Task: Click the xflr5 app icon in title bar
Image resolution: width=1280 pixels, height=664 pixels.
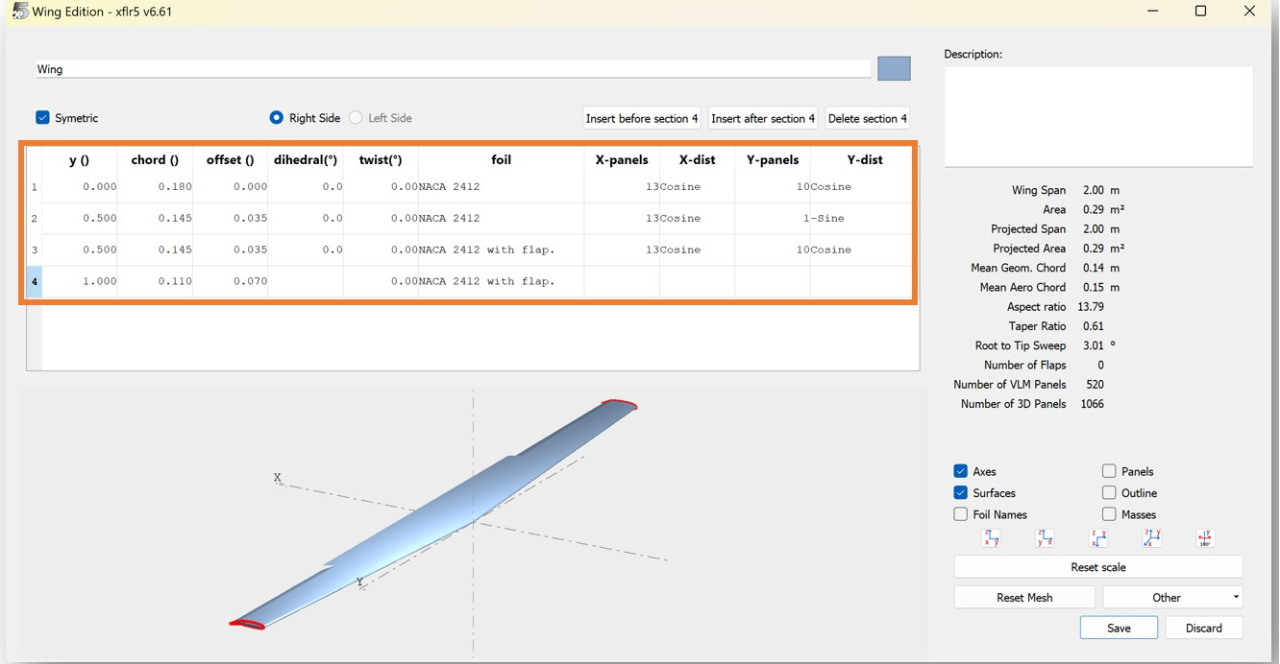Action: (19, 11)
